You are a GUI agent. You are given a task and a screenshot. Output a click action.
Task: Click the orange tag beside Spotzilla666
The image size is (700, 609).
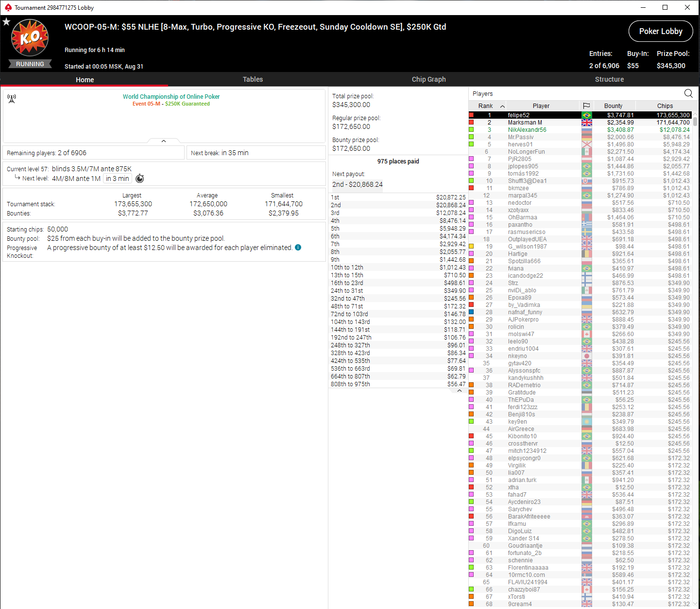(471, 261)
